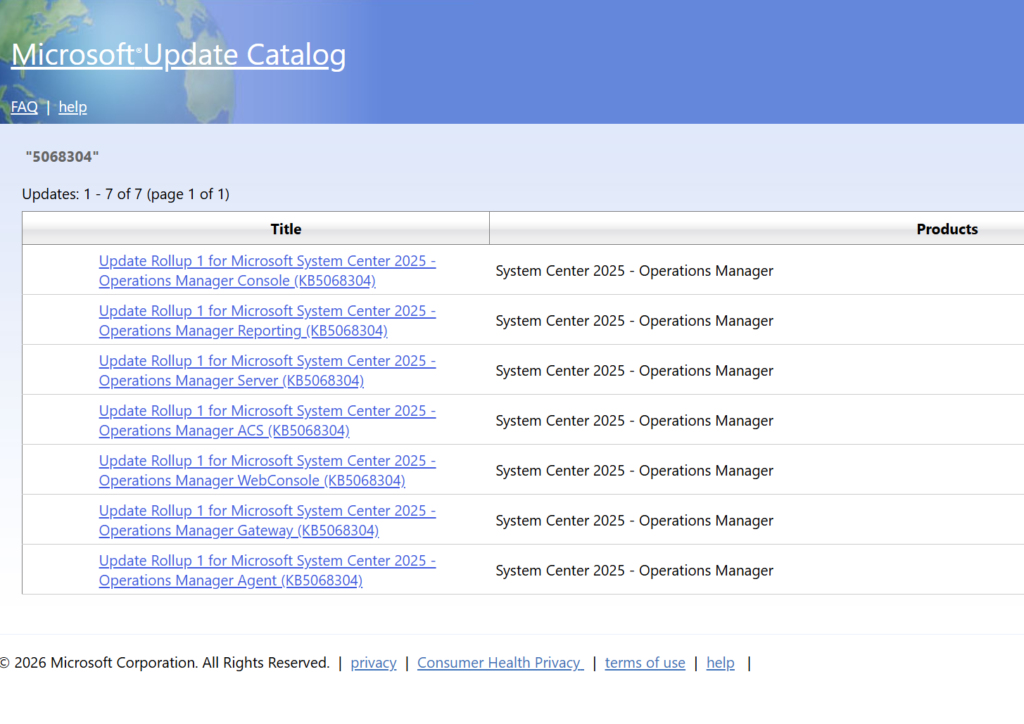1024x724 pixels.
Task: Open the Microsoft Update Catalog home link
Action: point(178,55)
